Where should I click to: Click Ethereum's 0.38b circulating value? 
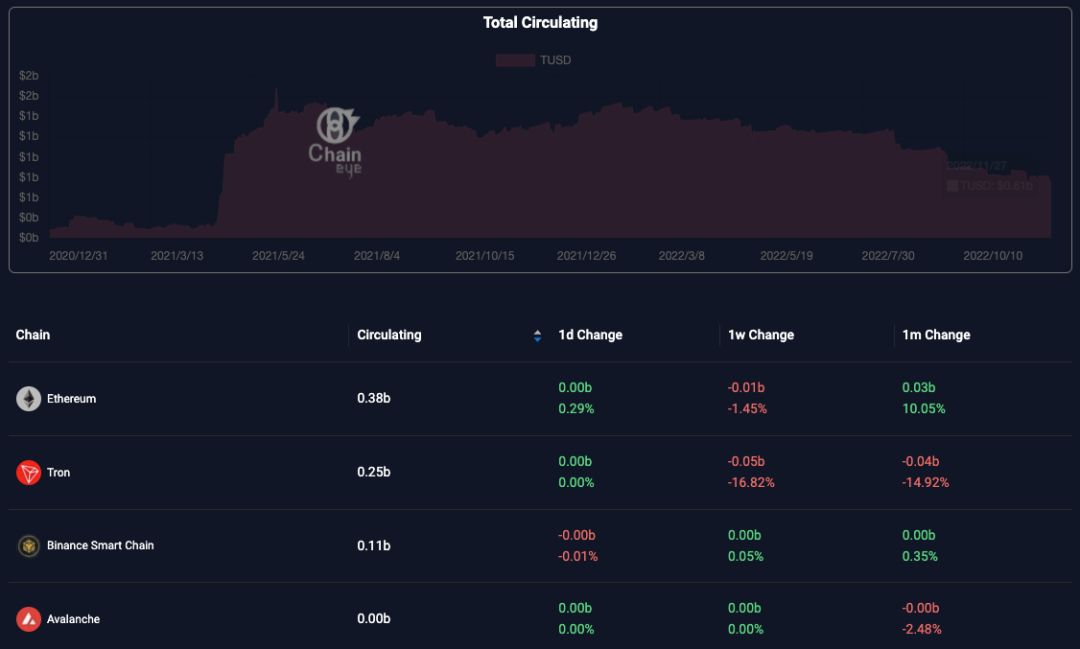373,398
